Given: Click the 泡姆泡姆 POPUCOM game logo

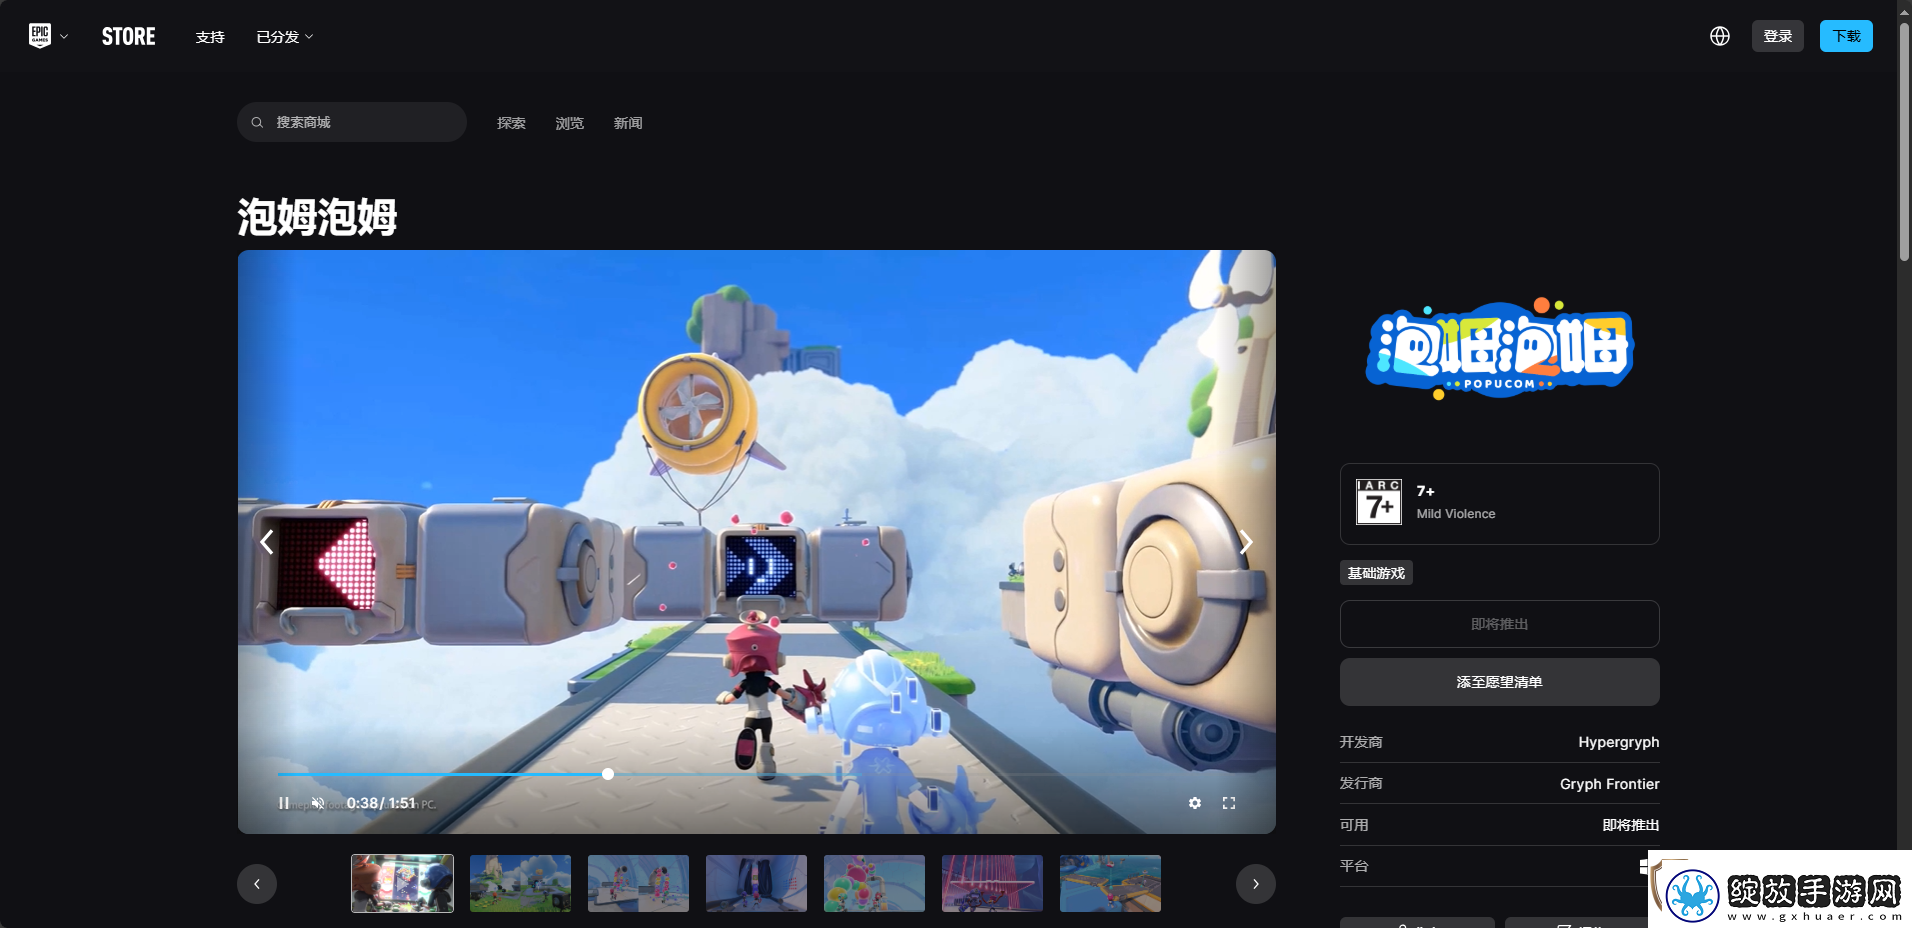Looking at the screenshot, I should (x=1500, y=348).
